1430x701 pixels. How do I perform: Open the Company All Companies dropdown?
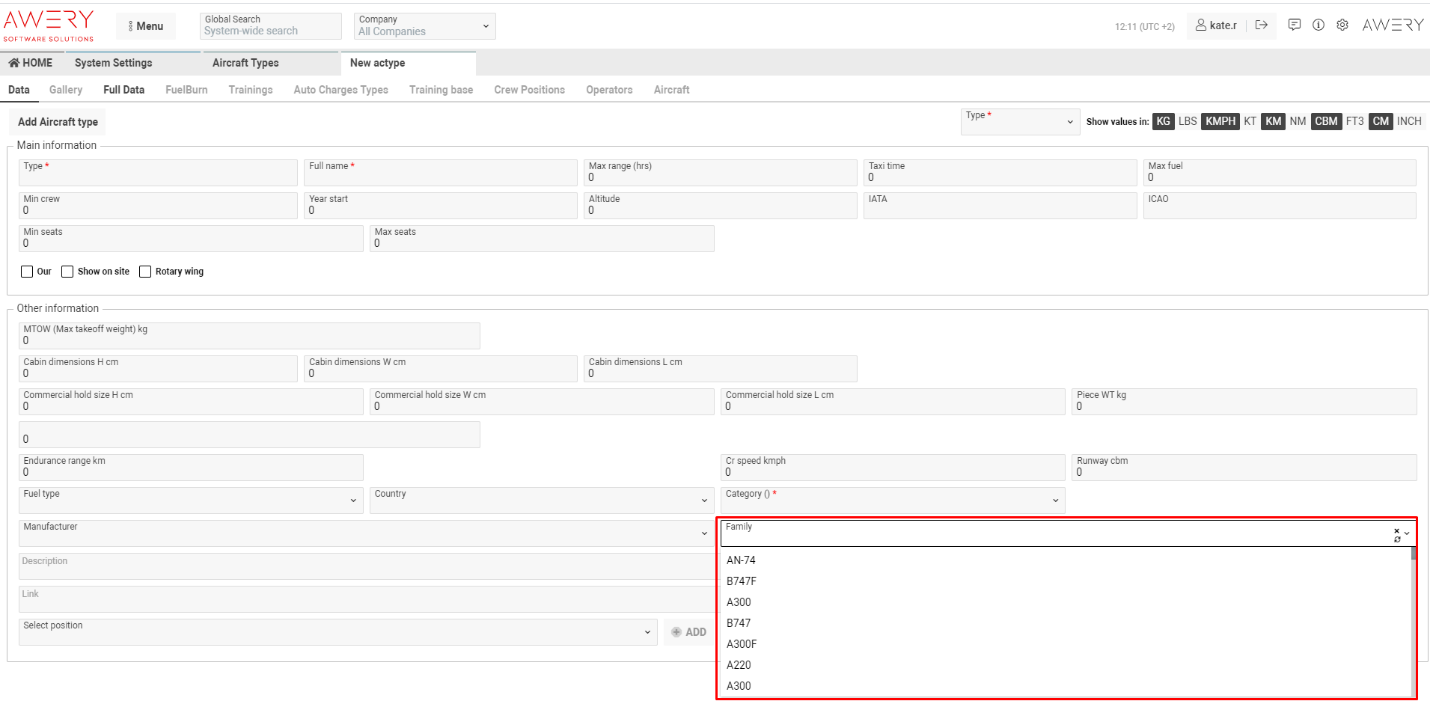(x=423, y=27)
